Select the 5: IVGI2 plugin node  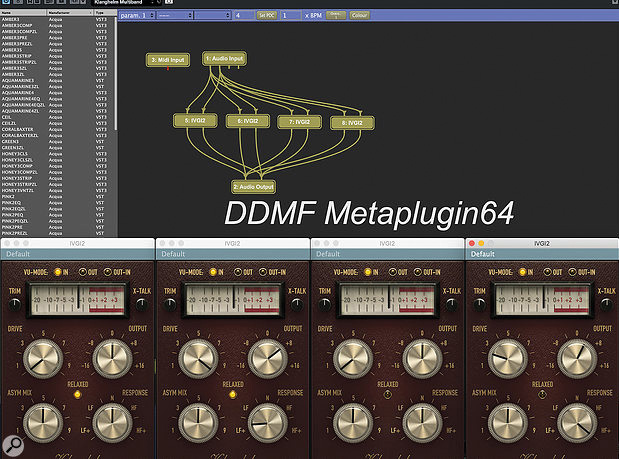195,121
